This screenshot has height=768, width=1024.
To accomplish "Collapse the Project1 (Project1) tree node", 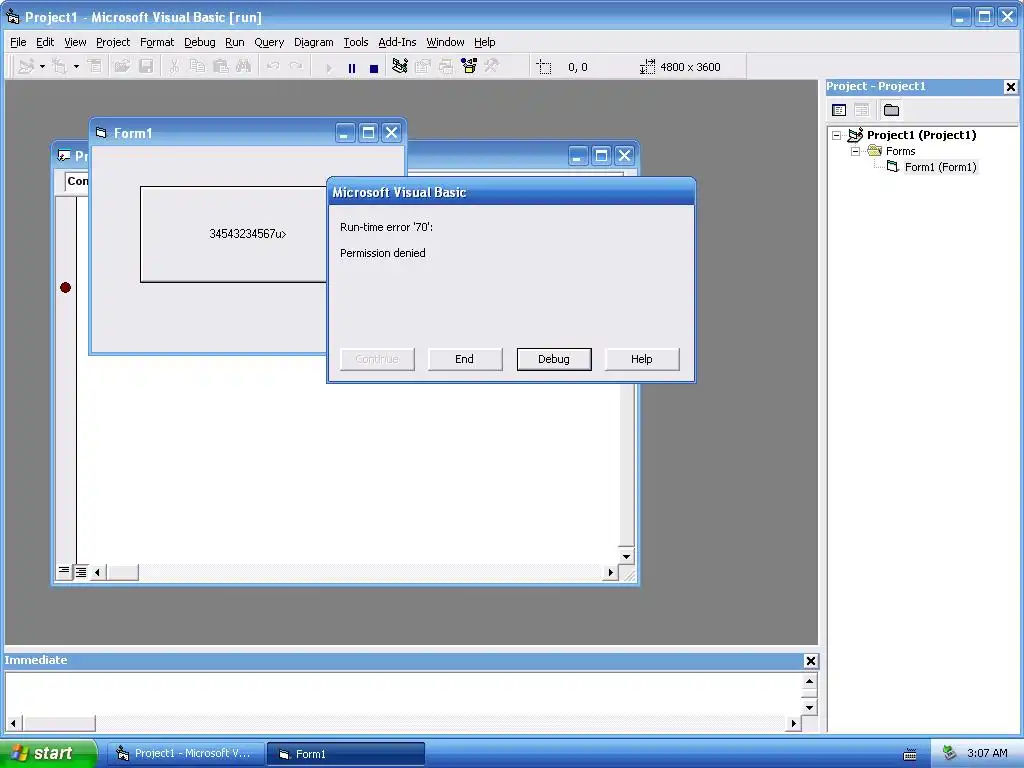I will coord(837,135).
